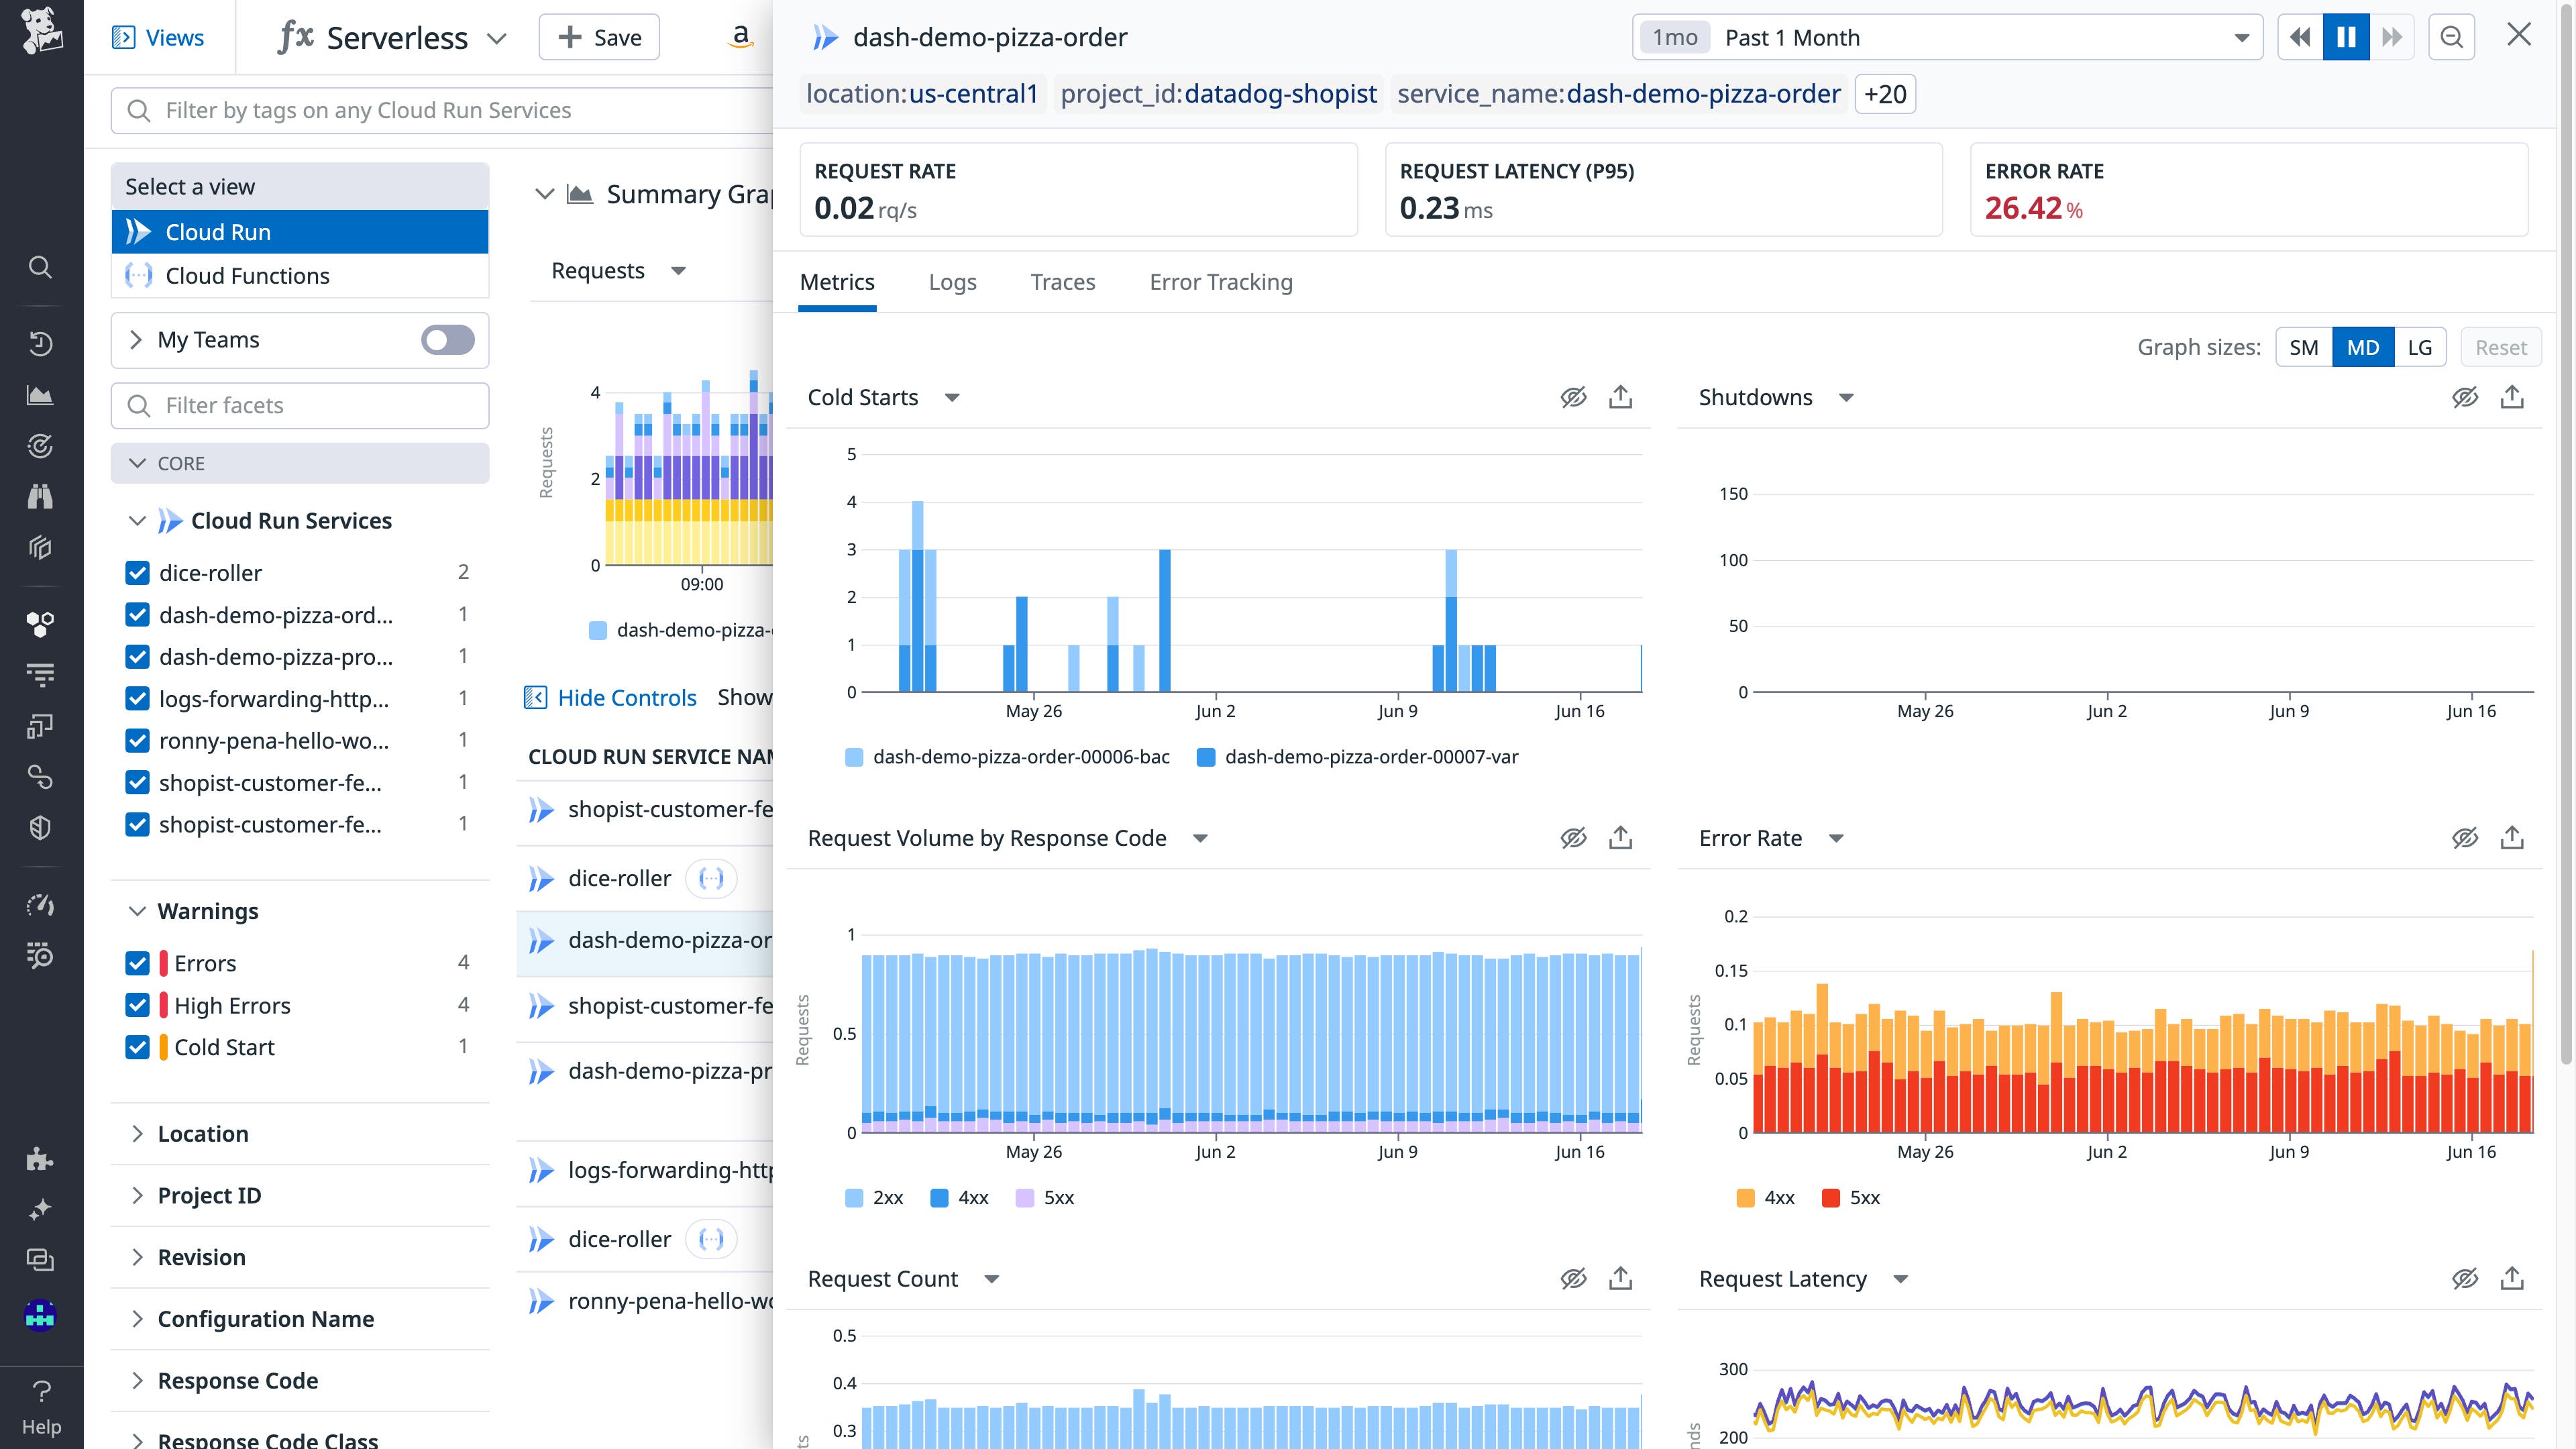Hide the Error Rate graph using the eye icon
2576x1449 pixels.
2466,838
